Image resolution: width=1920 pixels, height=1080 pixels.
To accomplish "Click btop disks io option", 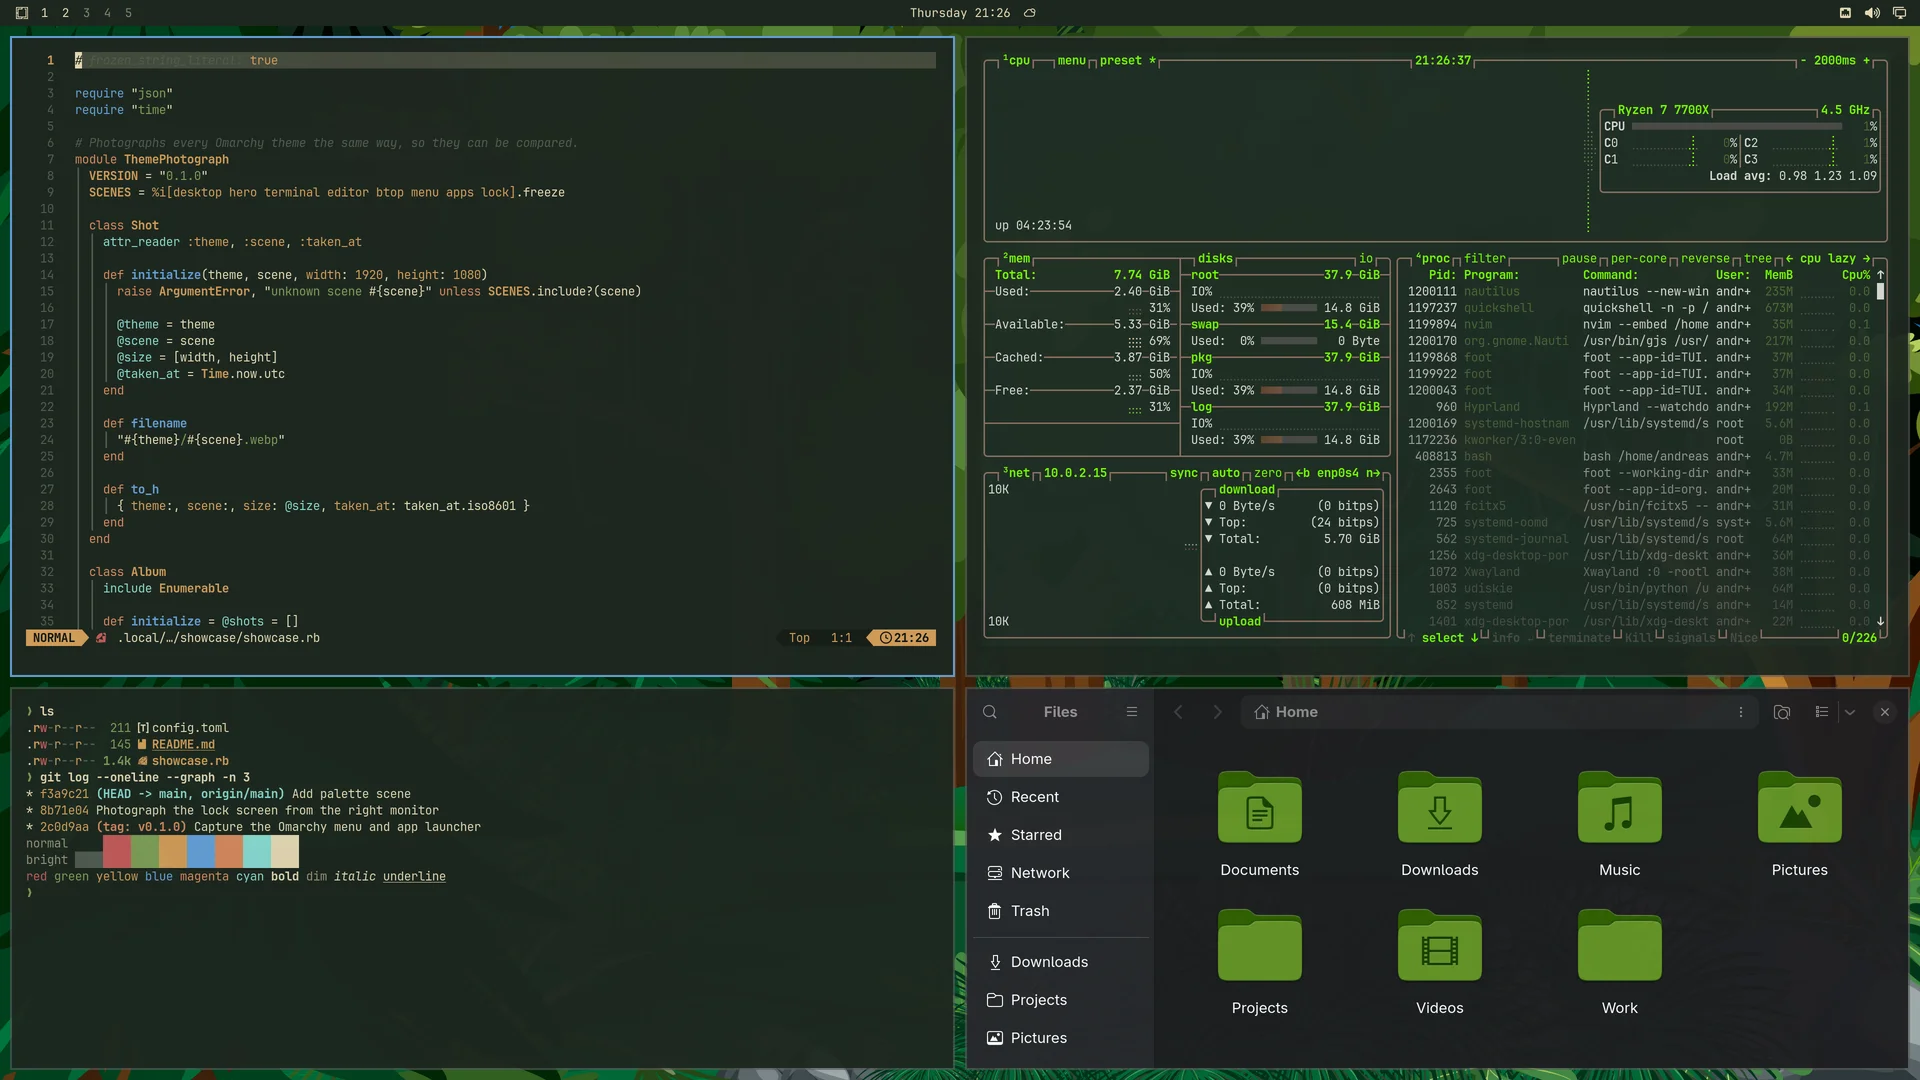I will [1366, 259].
